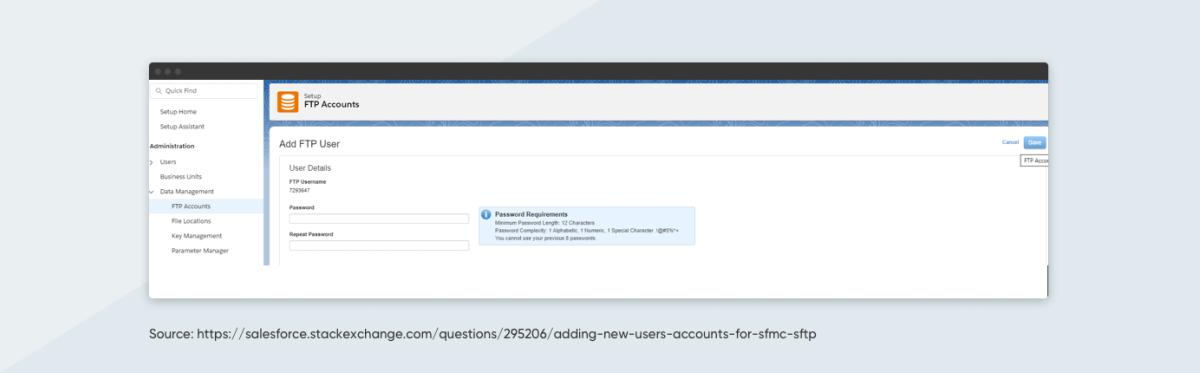Open Business Units in the sidebar
The height and width of the screenshot is (373, 1200).
[x=180, y=176]
